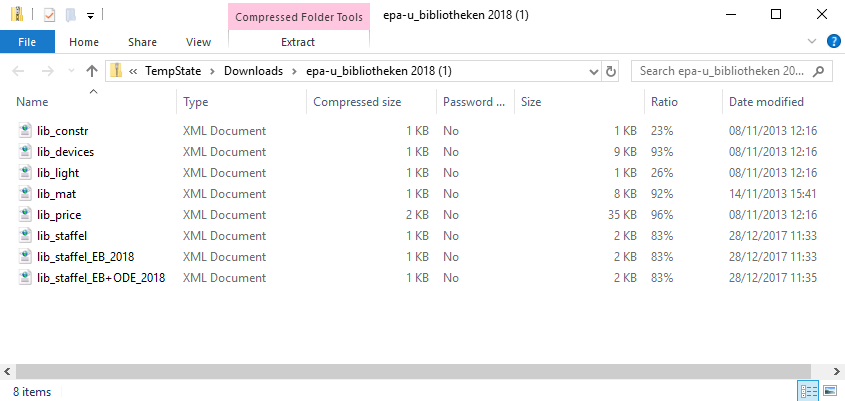The image size is (845, 401).
Task: Click the Properties icon in quick access toolbar
Action: point(49,15)
